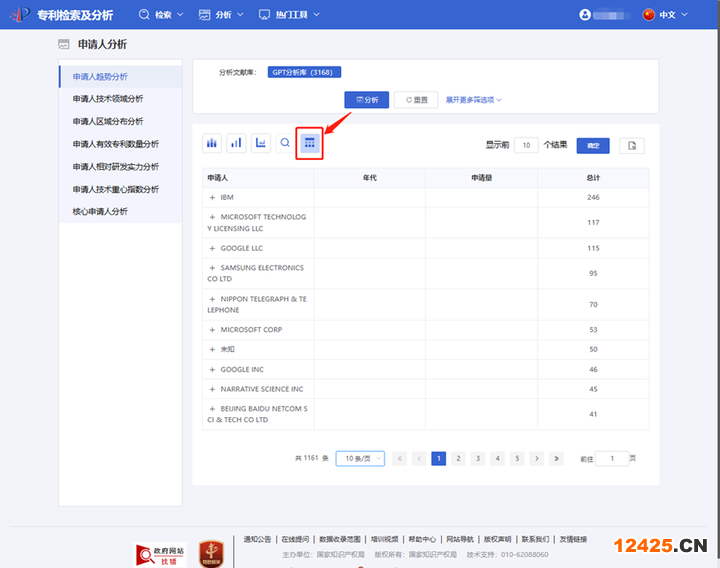The width and height of the screenshot is (720, 568).
Task: Go to page 3 in pagination
Action: (477, 458)
